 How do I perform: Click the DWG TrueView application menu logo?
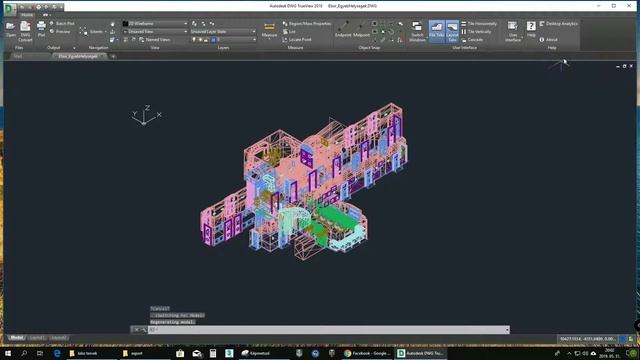[x=10, y=8]
